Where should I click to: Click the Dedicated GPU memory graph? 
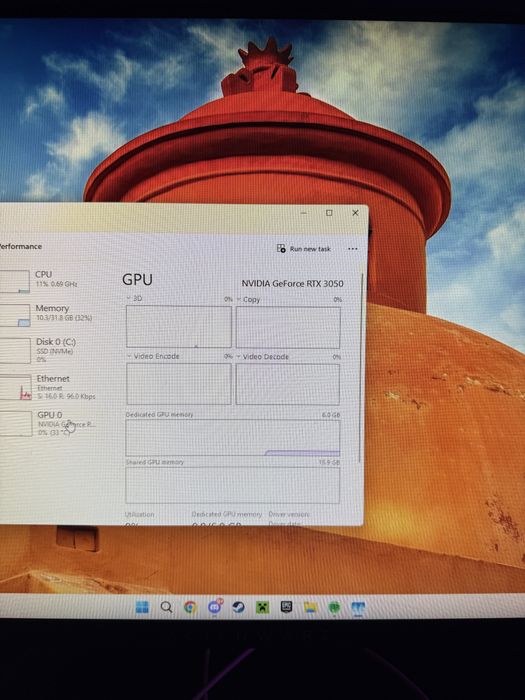point(233,438)
